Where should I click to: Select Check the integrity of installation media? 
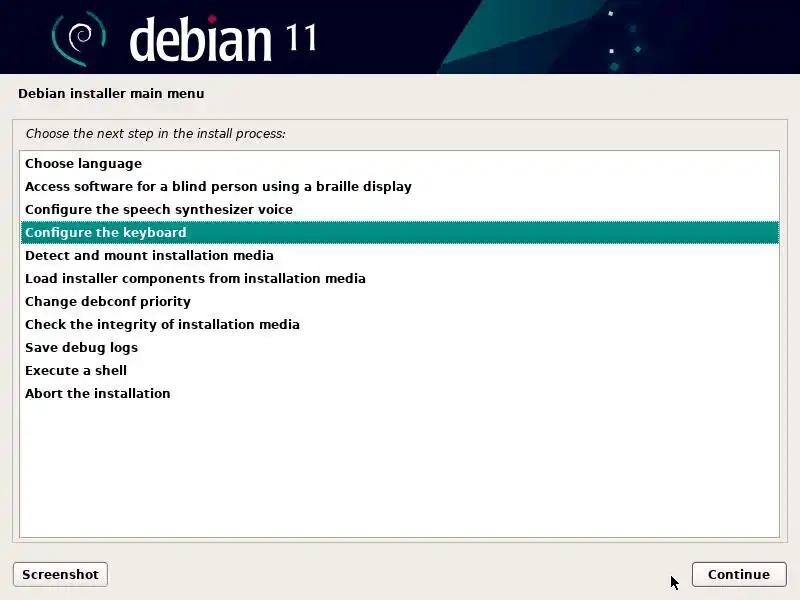coord(399,324)
